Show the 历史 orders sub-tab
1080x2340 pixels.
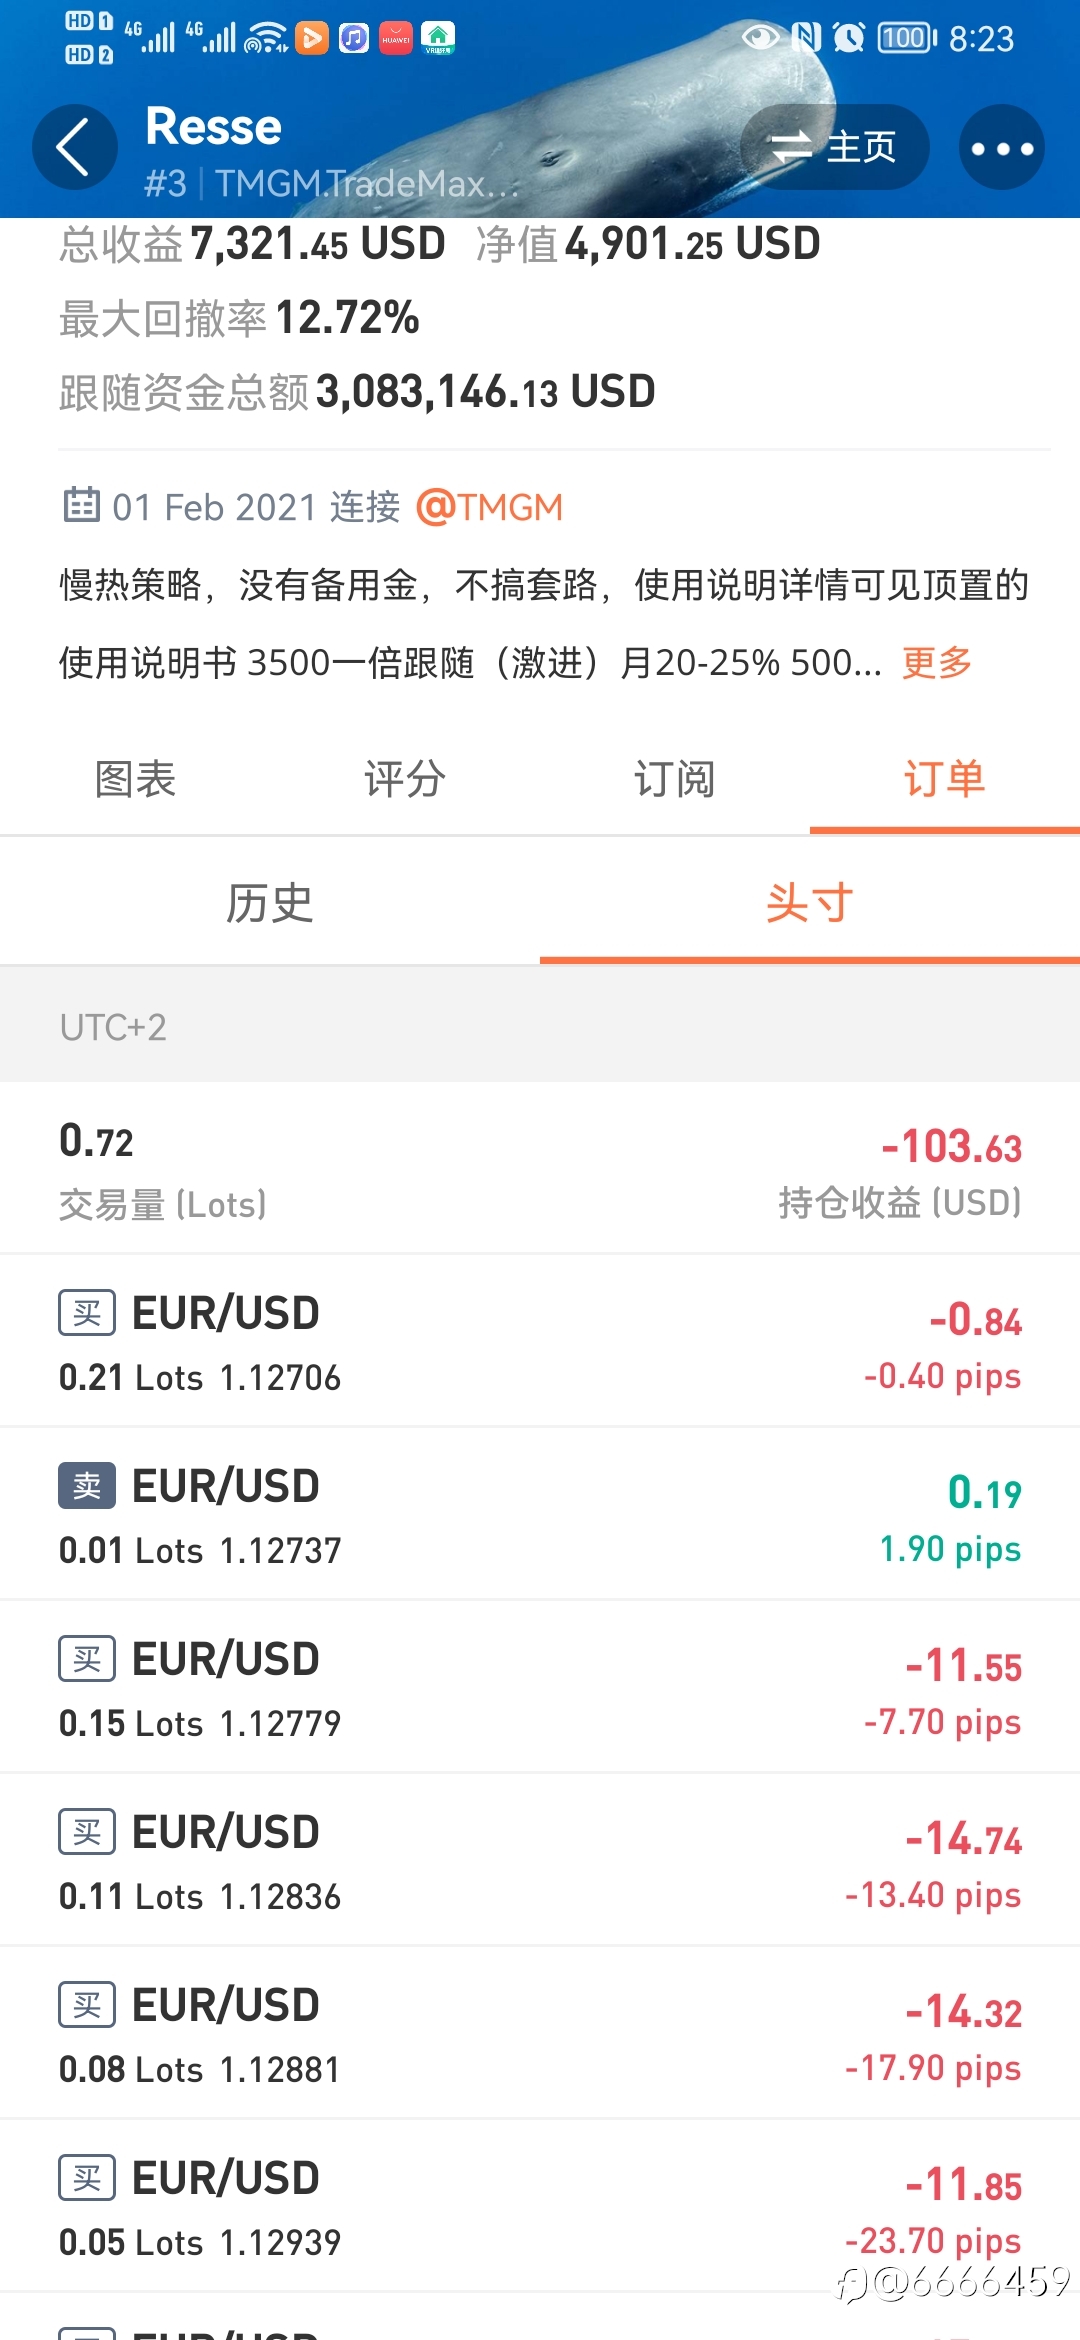(x=270, y=903)
